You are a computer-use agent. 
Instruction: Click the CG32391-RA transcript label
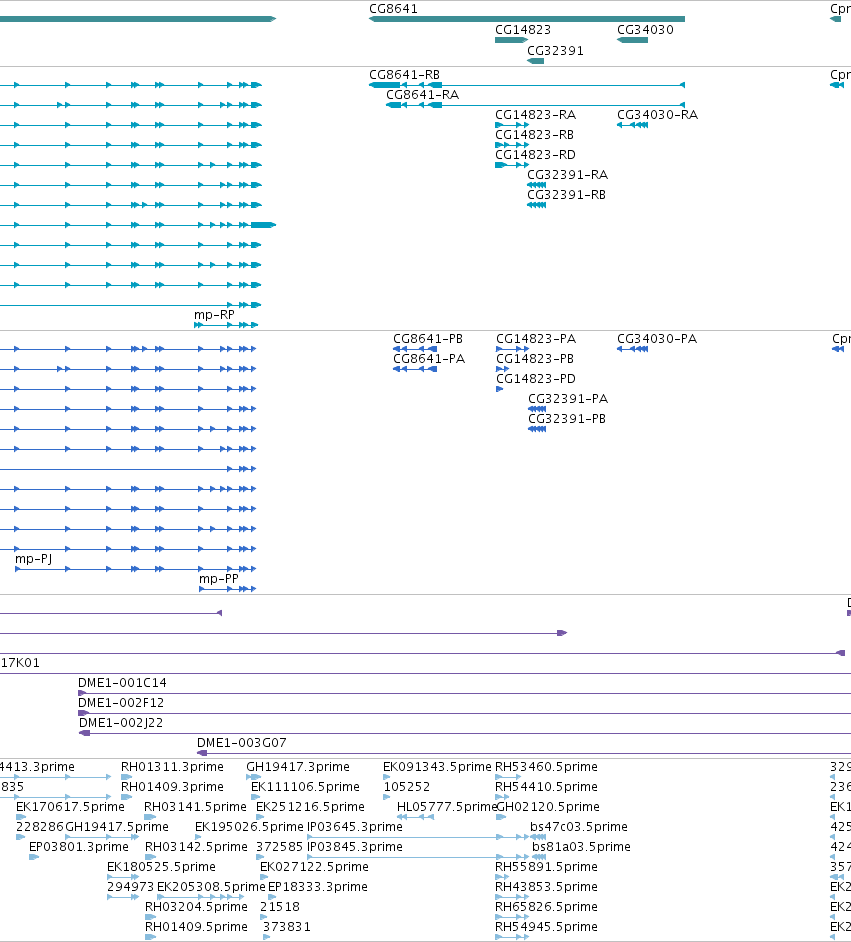[x=568, y=174]
